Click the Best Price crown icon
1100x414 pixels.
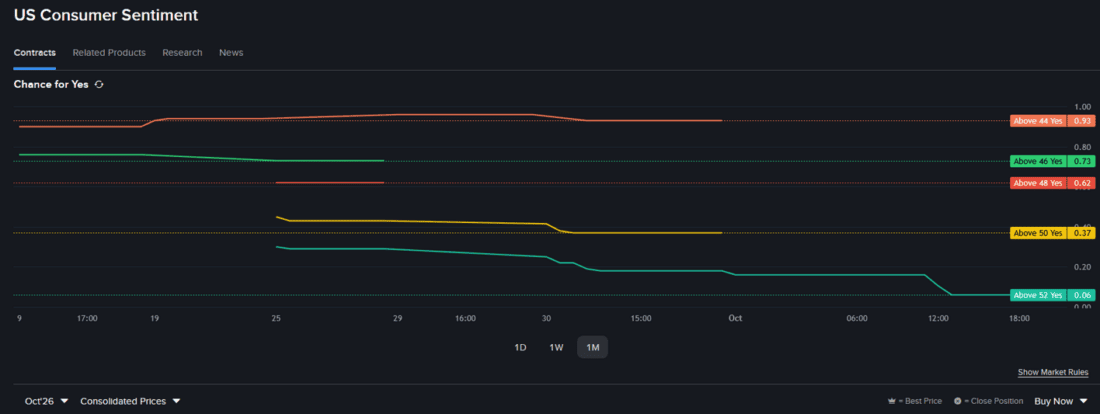tap(892, 401)
